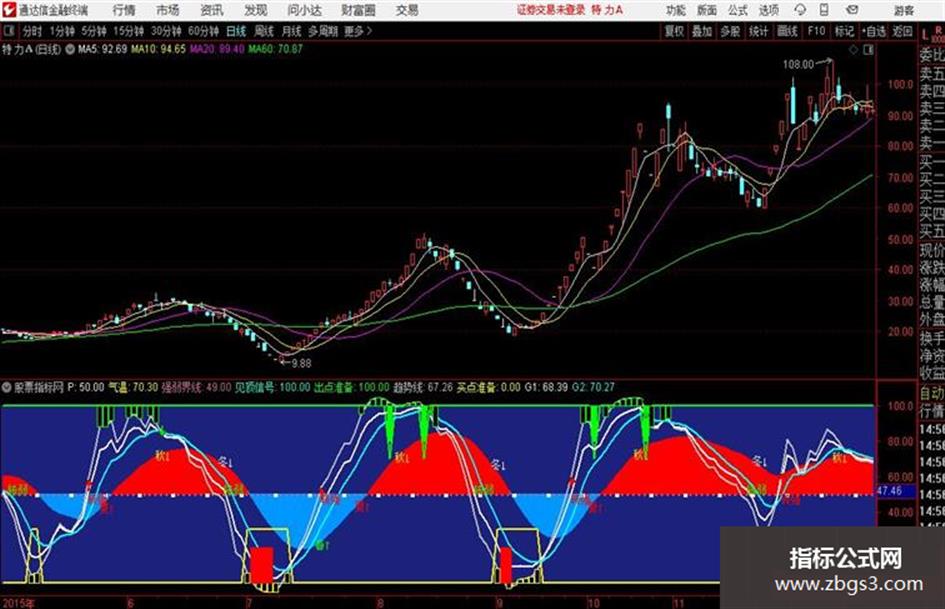
Task: Click the 强弱界线: 49.00 indicator value
Action: click(196, 387)
